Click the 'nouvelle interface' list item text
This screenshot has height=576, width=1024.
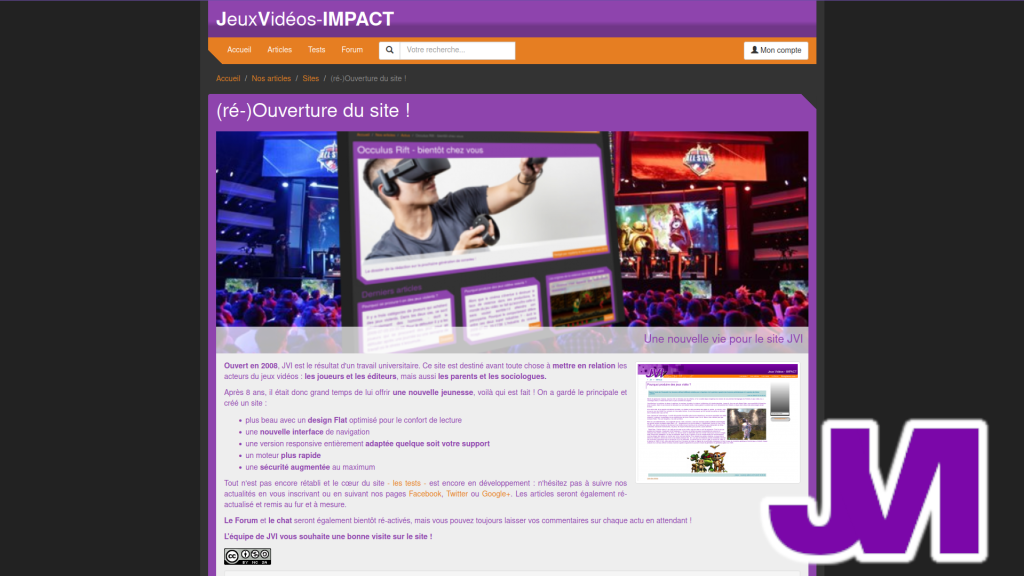click(291, 432)
